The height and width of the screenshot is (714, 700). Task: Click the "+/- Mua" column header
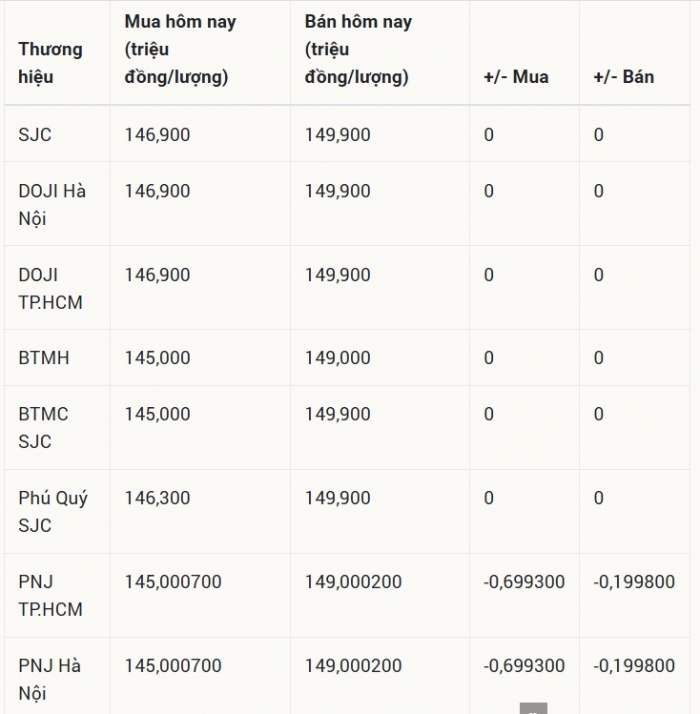pyautogui.click(x=516, y=77)
